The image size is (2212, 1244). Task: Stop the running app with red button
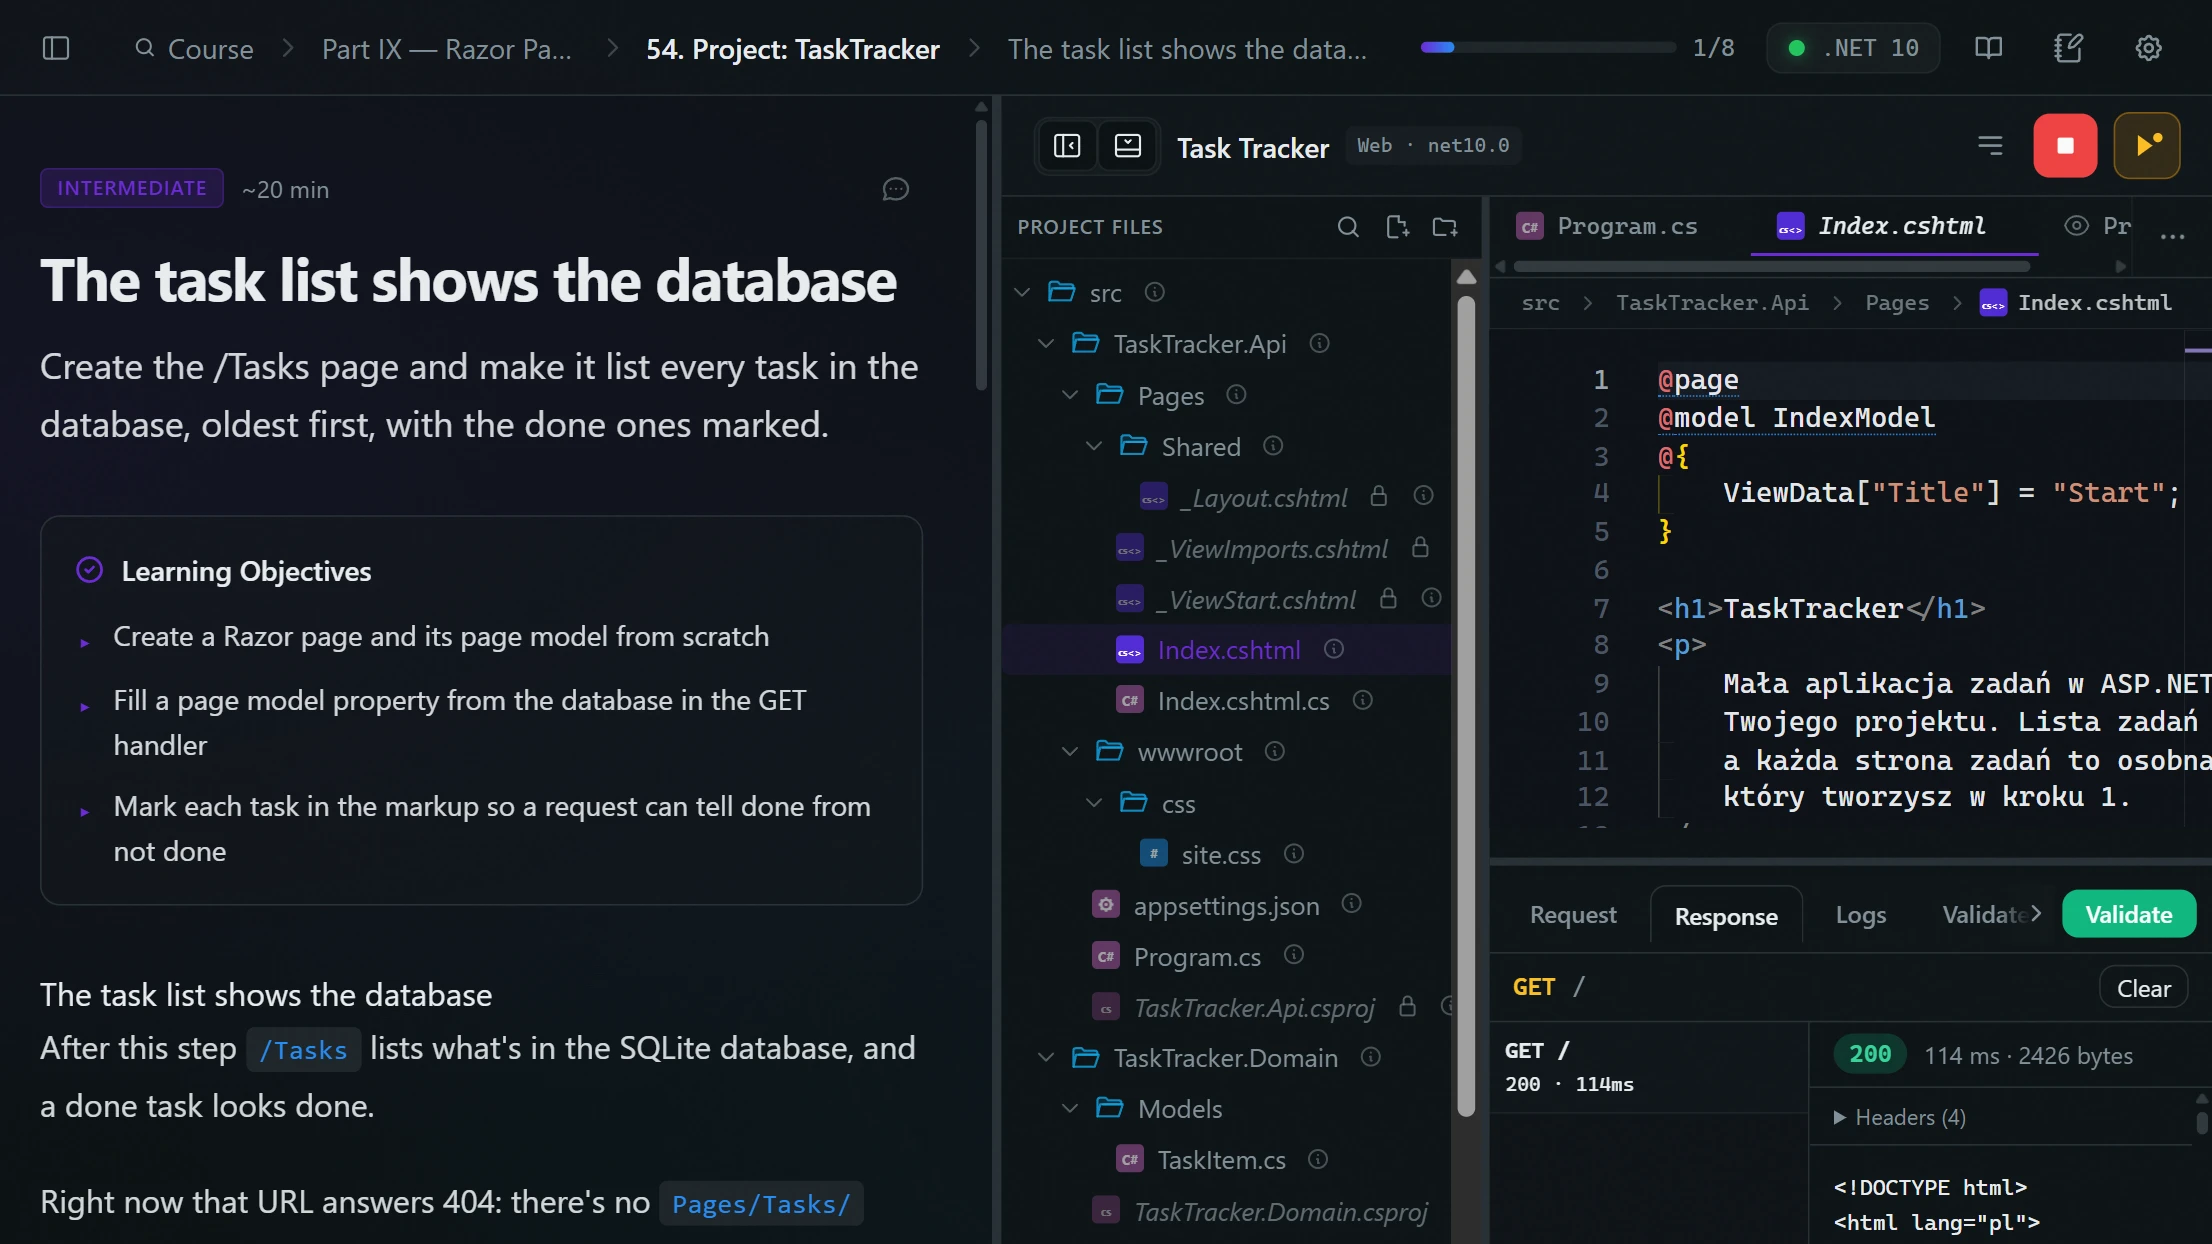pos(2065,146)
